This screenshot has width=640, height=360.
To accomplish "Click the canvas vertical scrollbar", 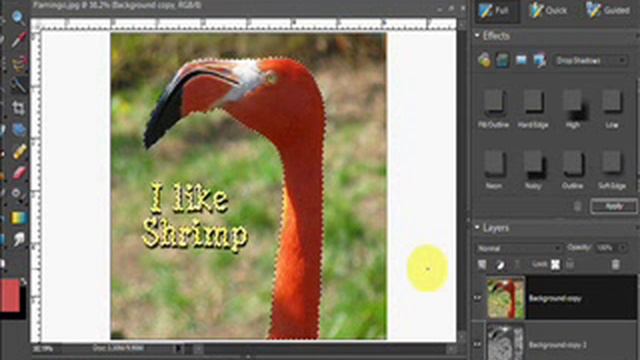I will pos(462,180).
